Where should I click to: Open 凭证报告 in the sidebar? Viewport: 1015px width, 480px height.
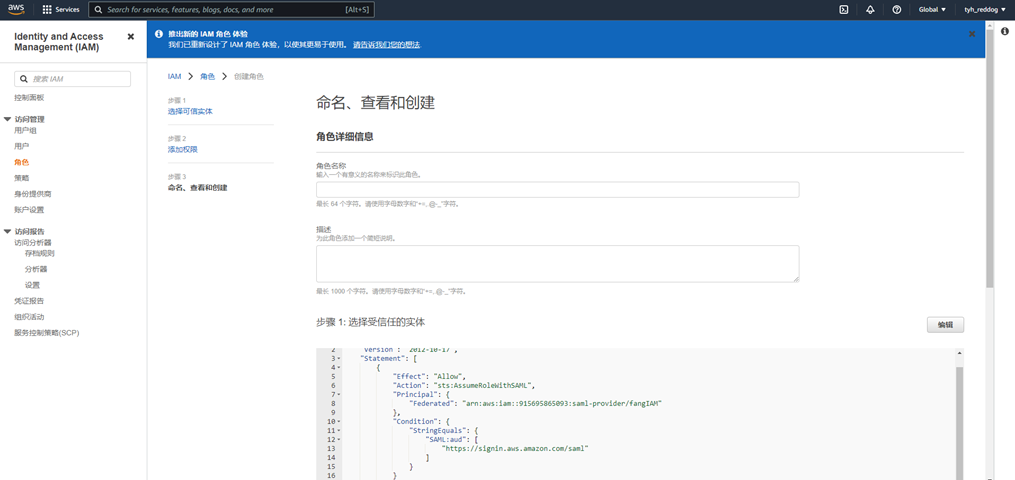point(29,301)
